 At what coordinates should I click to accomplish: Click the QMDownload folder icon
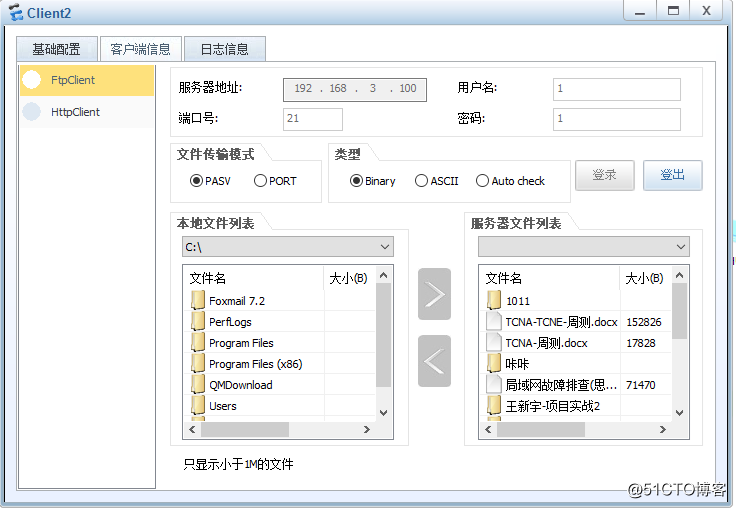coord(198,384)
